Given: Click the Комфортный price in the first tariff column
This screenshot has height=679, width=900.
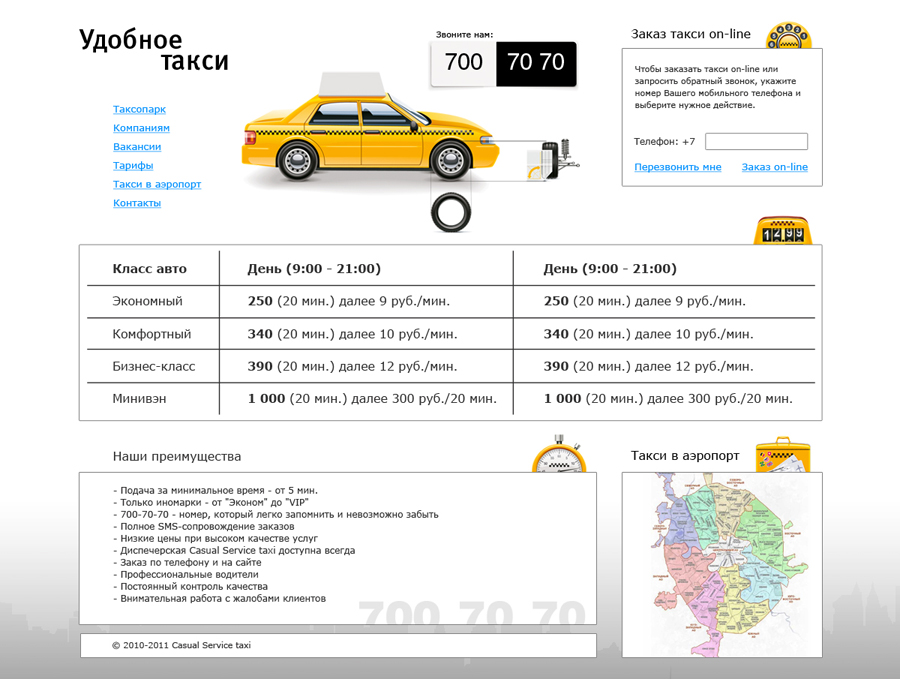Looking at the screenshot, I should 352,334.
